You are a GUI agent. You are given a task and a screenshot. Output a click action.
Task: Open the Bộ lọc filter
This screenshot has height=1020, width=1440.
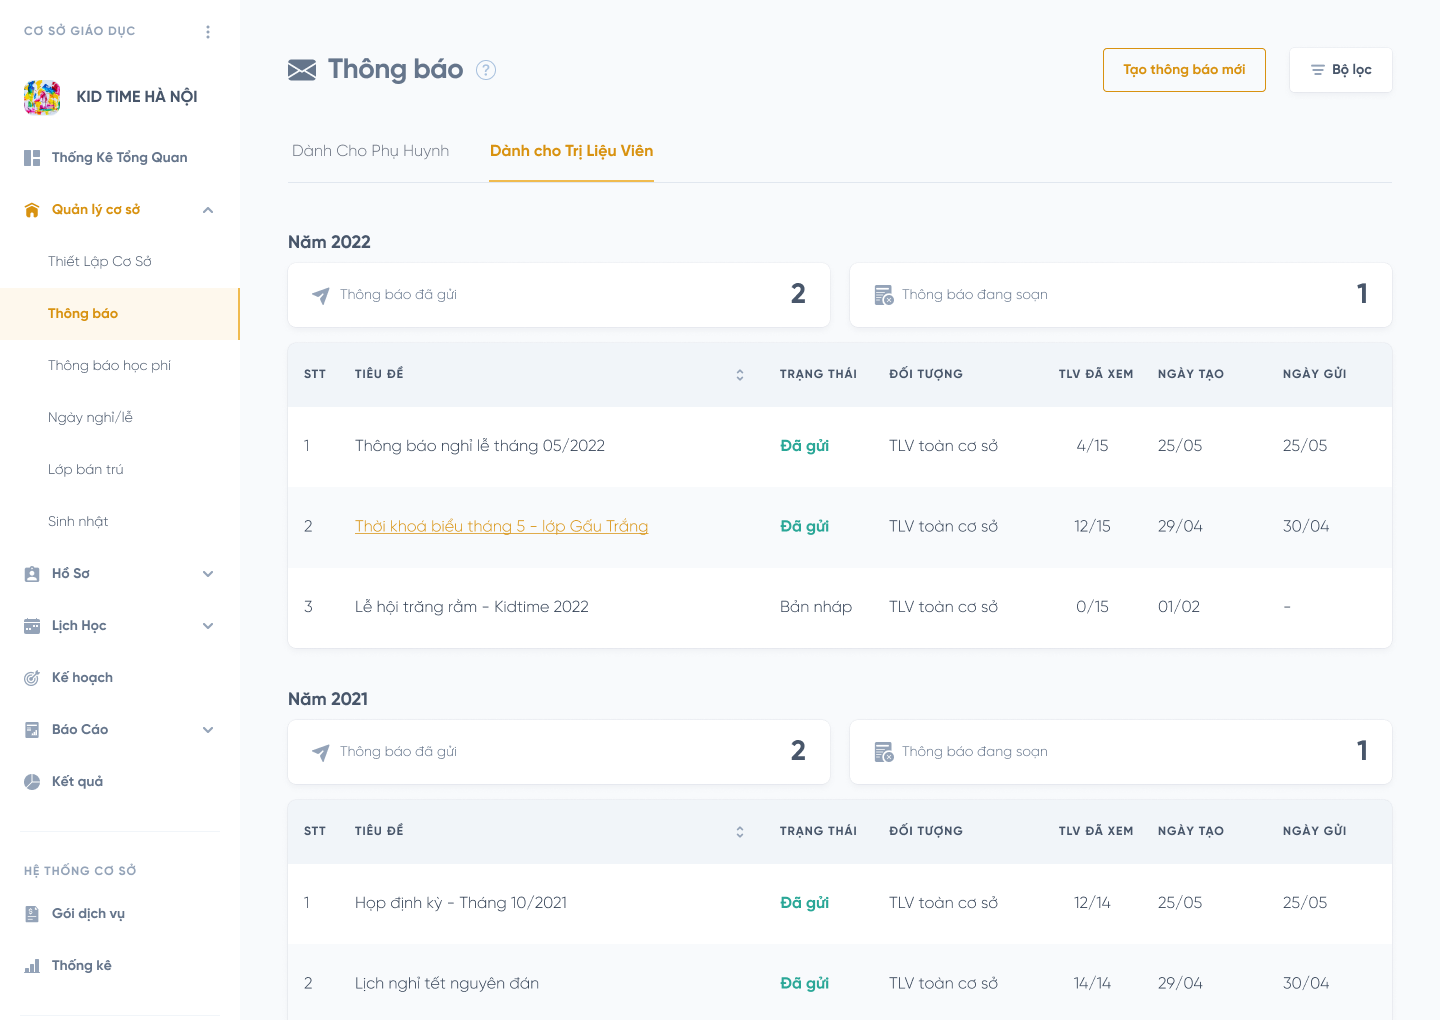click(1340, 70)
